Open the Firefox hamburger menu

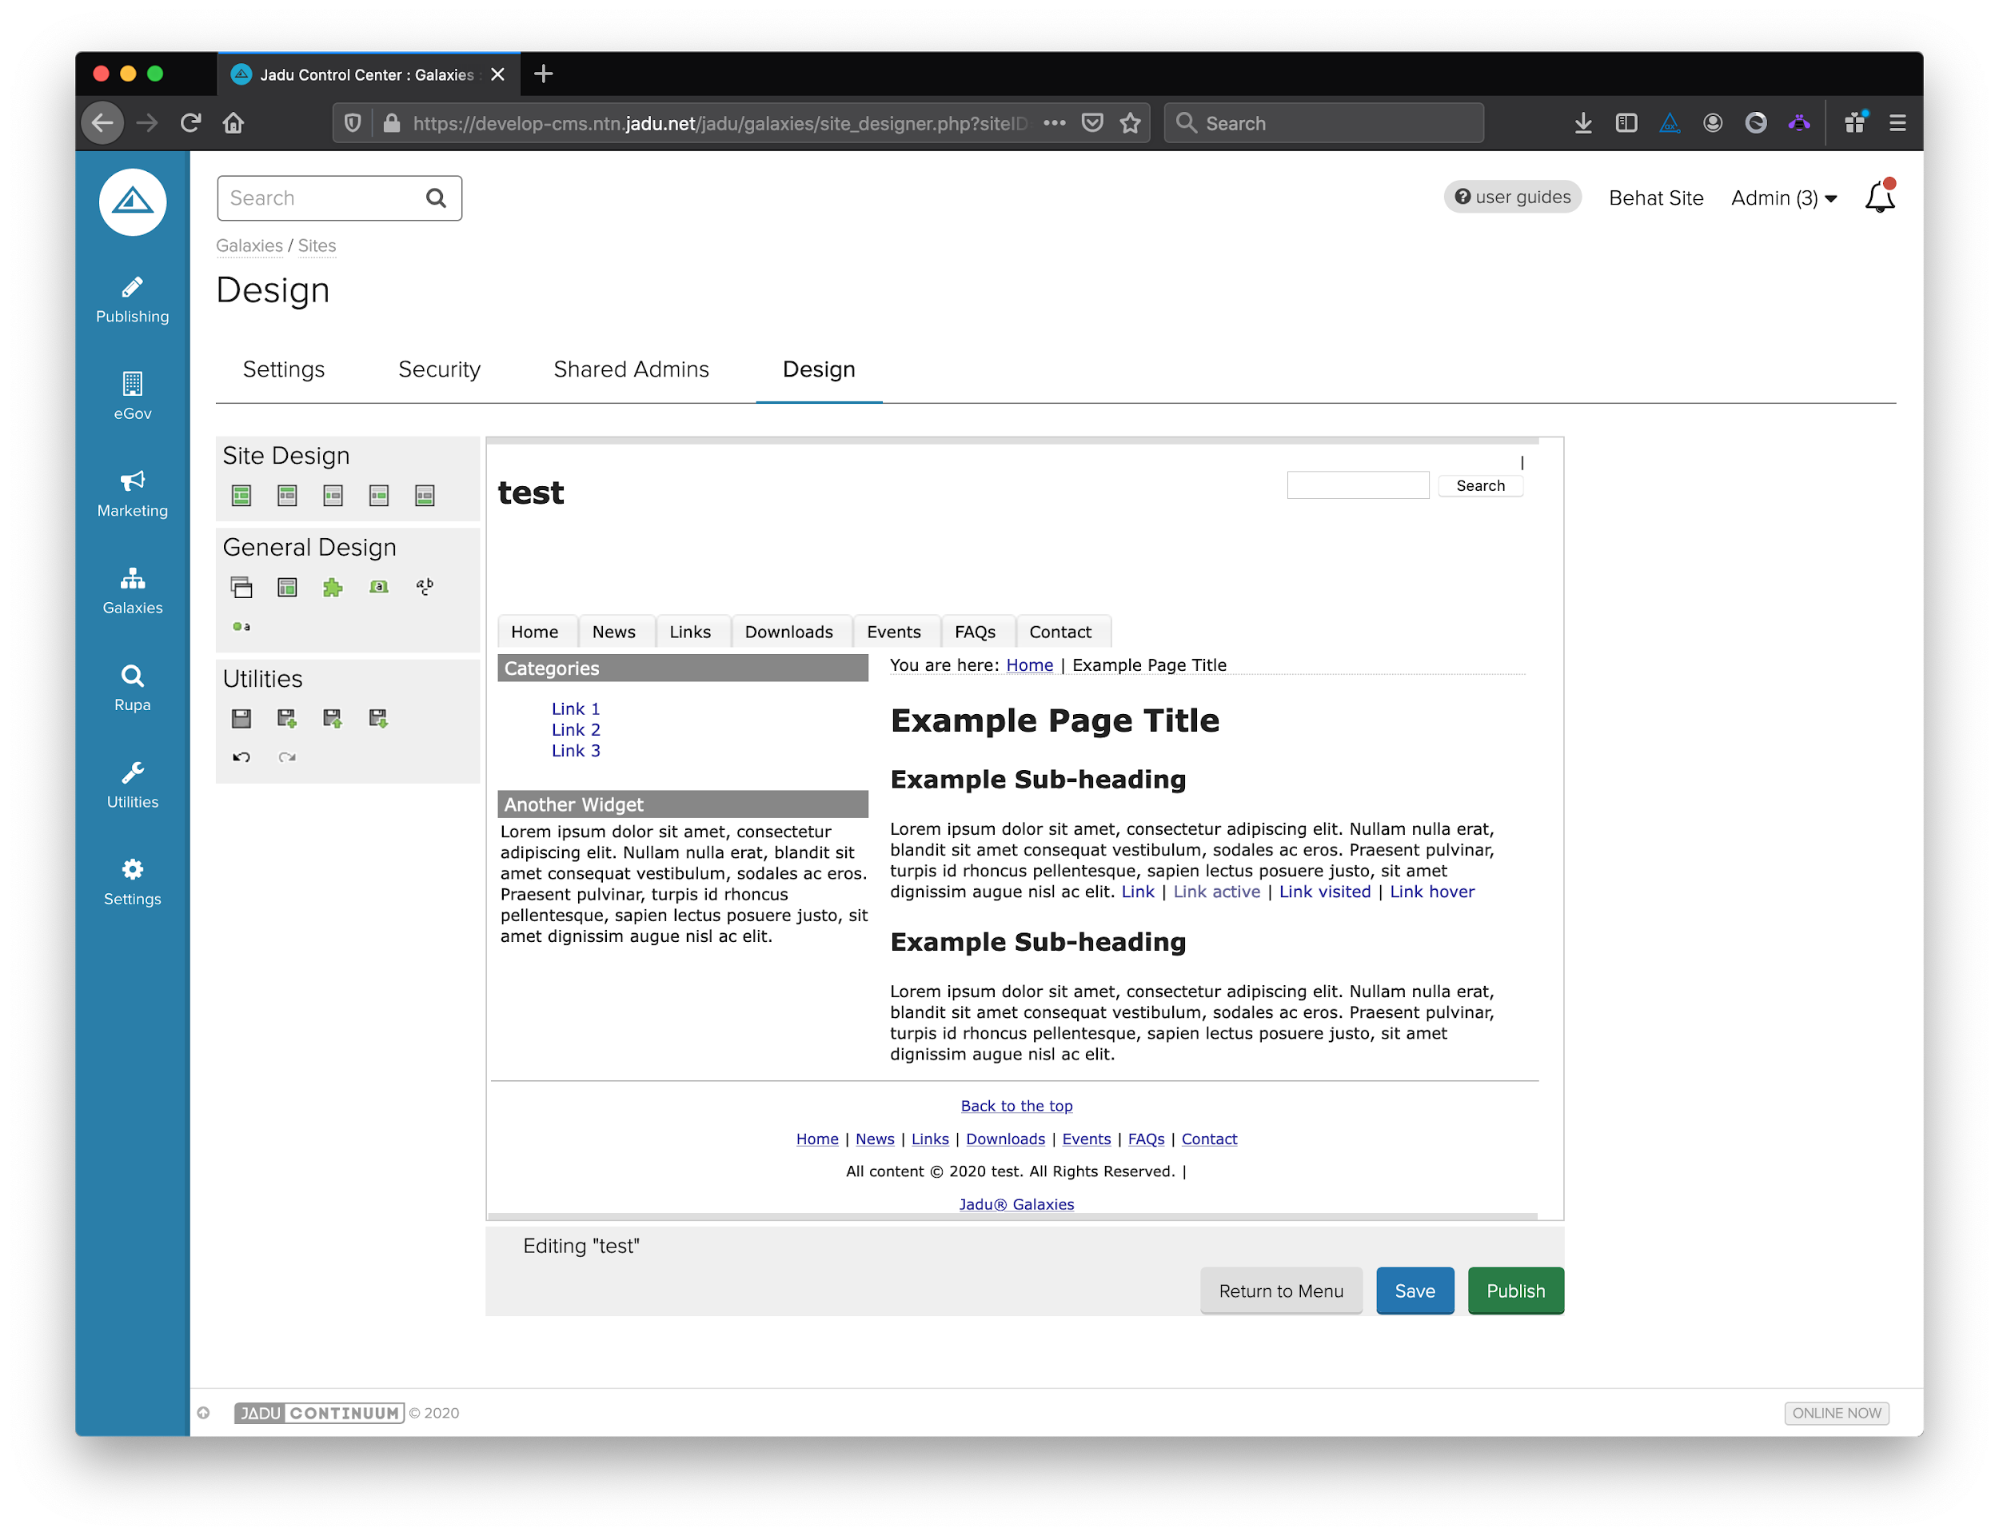click(1897, 123)
